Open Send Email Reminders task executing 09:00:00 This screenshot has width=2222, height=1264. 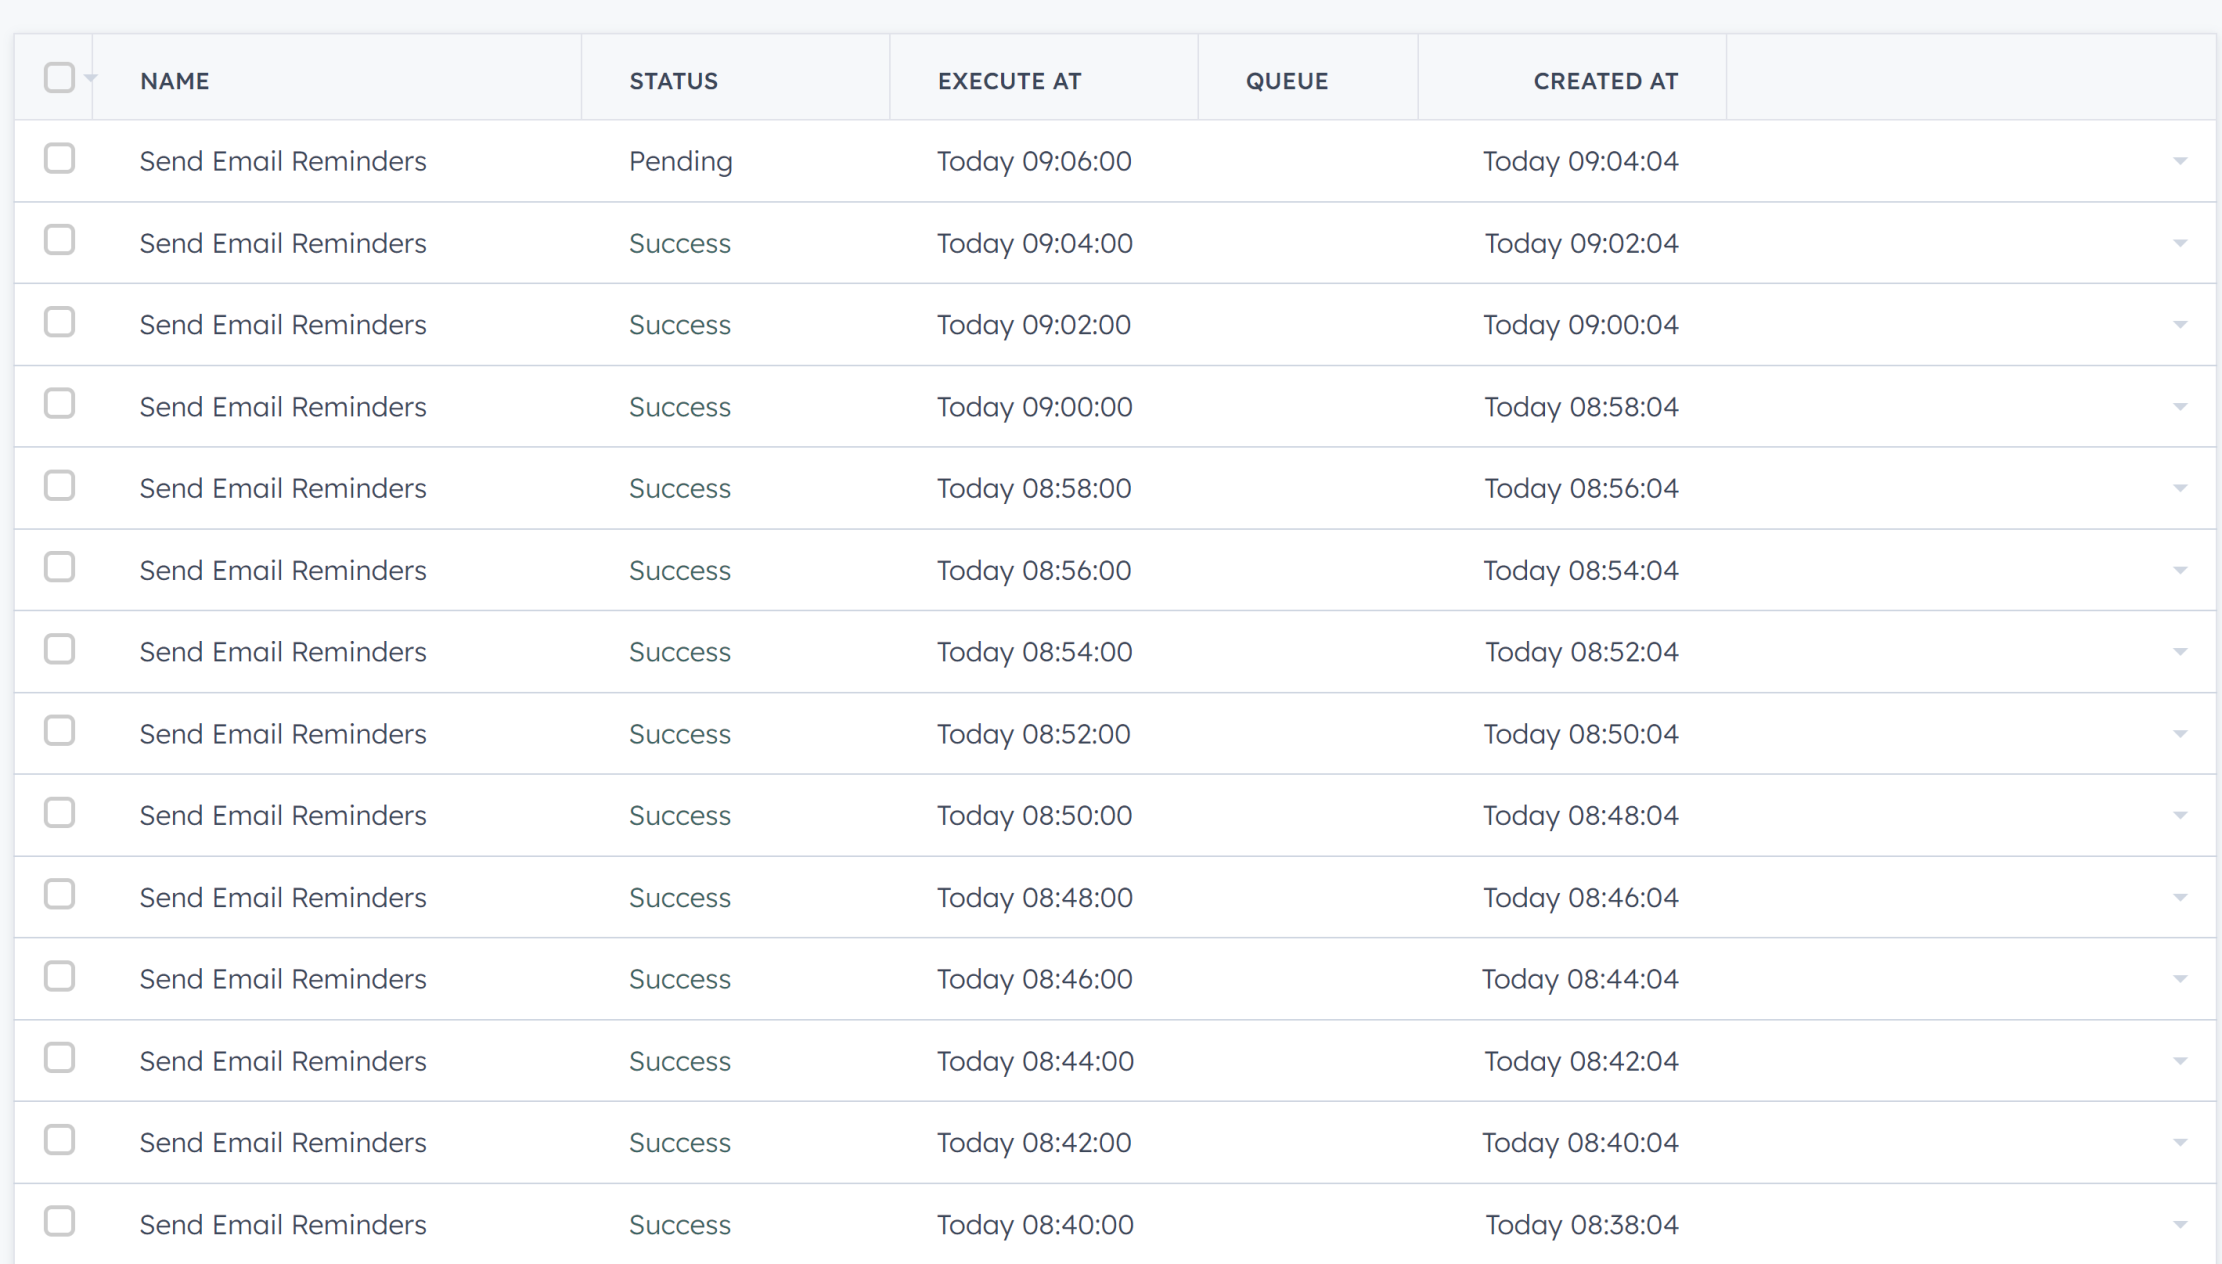tap(283, 407)
